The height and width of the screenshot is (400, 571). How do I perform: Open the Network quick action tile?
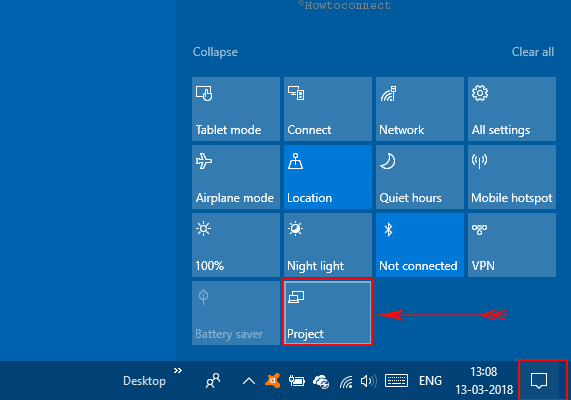(x=420, y=109)
